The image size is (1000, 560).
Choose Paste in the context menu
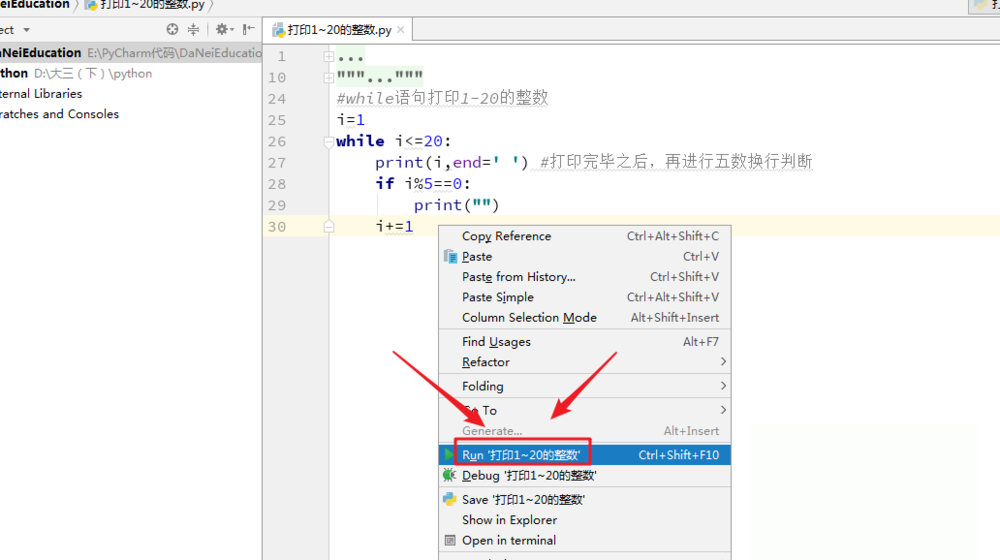click(585, 256)
